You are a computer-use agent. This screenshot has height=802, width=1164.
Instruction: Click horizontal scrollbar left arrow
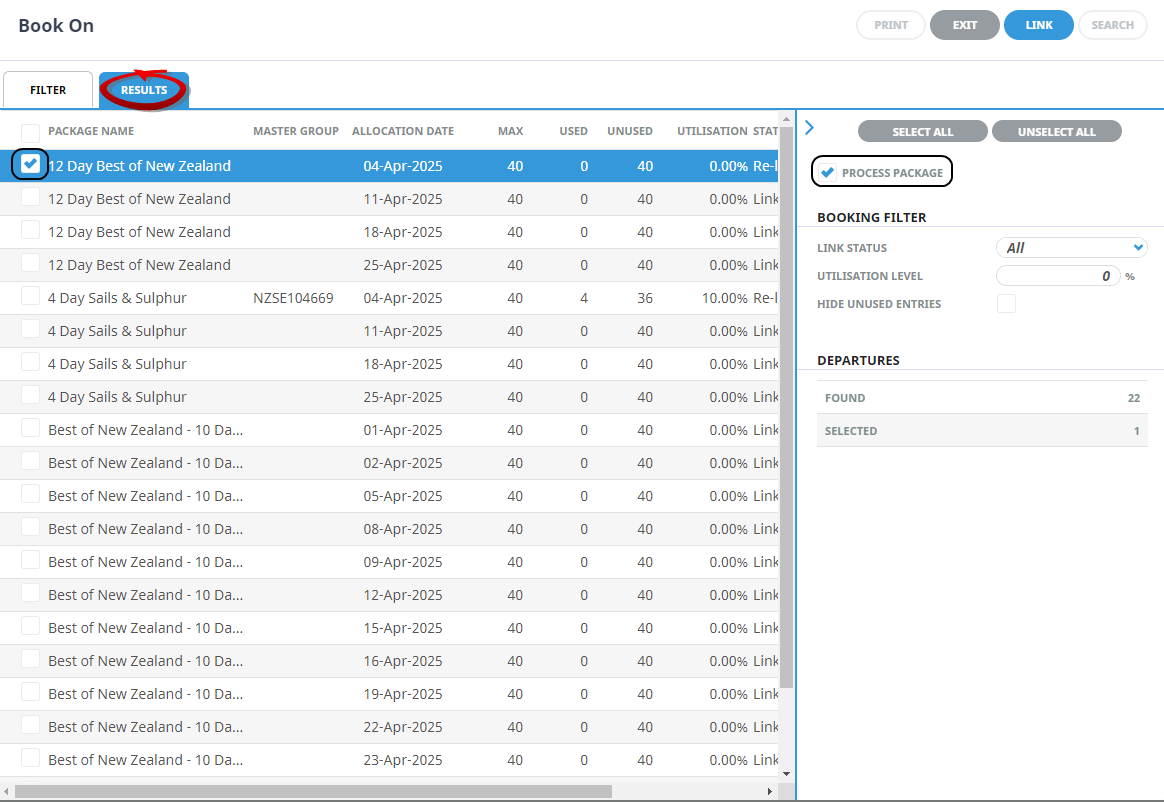tap(8, 791)
